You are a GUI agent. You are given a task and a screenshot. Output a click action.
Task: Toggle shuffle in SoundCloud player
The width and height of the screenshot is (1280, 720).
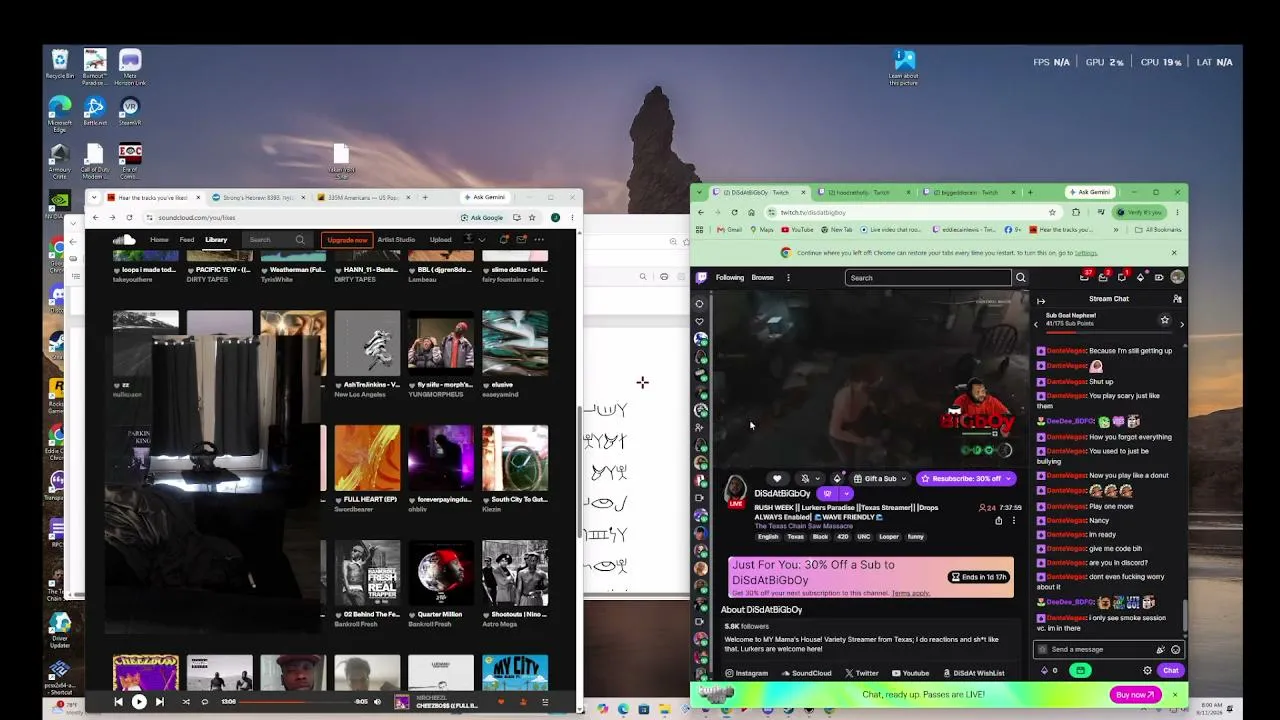click(185, 702)
